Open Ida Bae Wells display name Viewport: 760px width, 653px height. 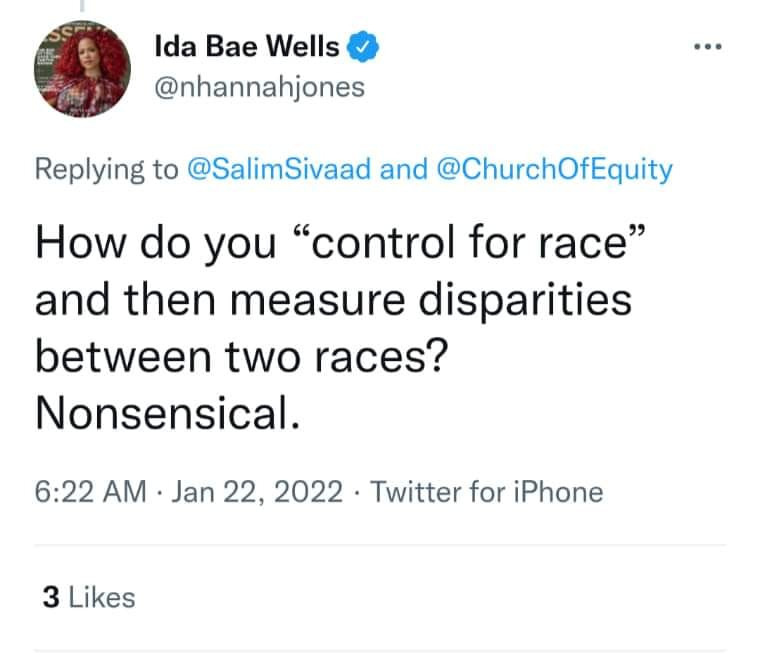(x=247, y=47)
